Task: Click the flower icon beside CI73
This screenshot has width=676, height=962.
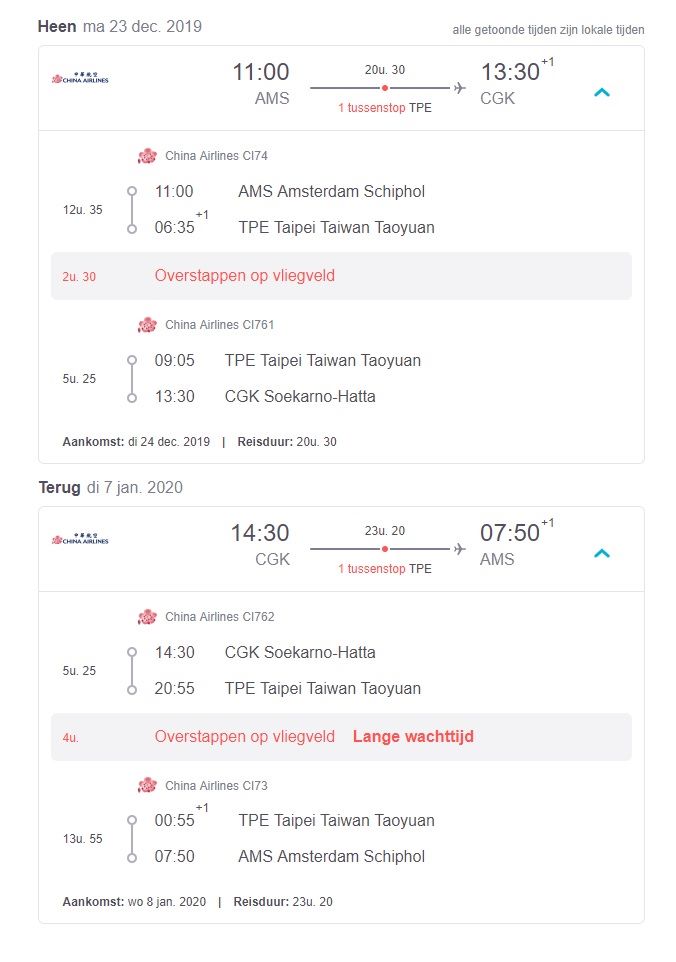Action: click(147, 785)
